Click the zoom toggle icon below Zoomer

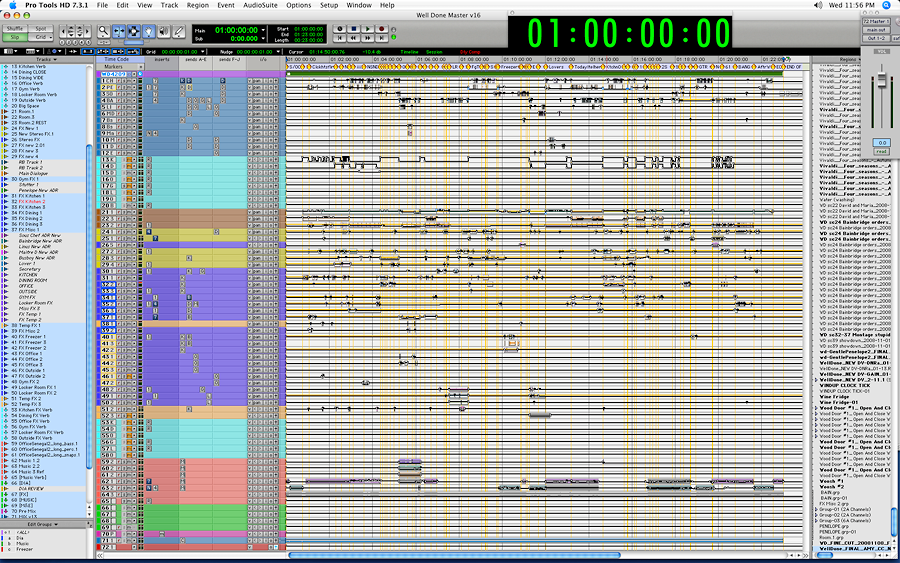point(103,42)
